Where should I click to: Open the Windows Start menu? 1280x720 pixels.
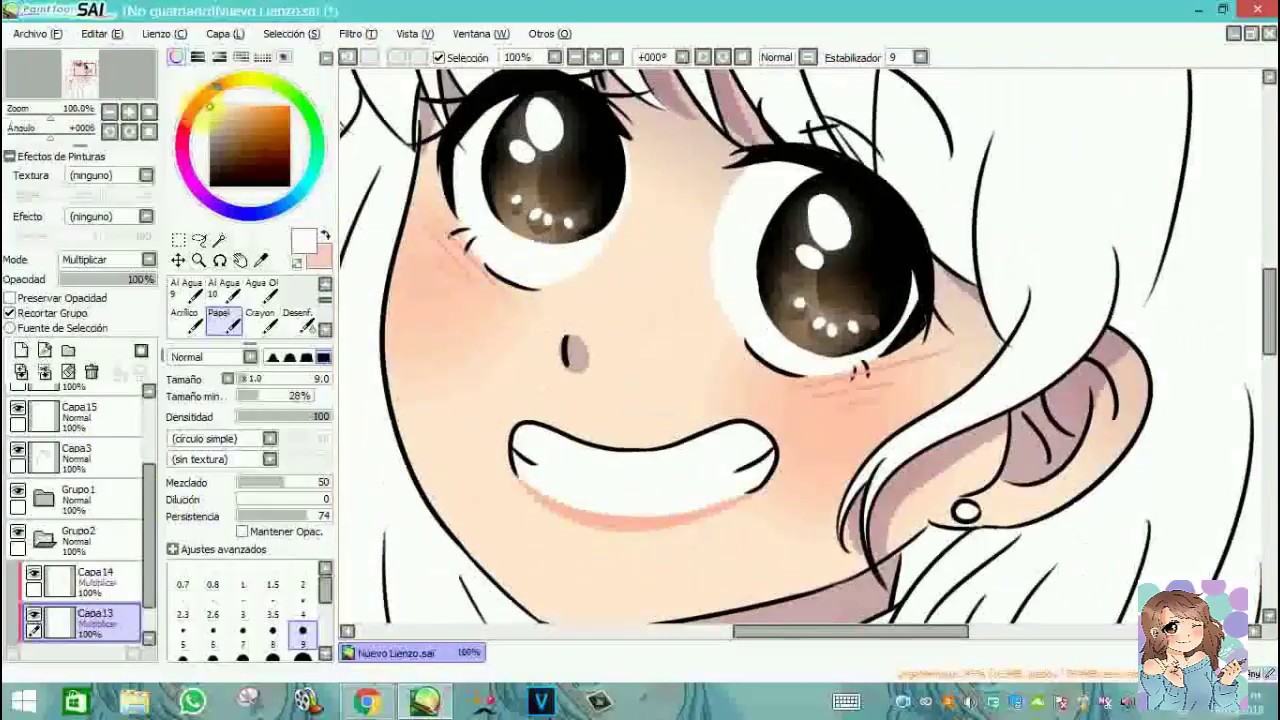point(22,701)
